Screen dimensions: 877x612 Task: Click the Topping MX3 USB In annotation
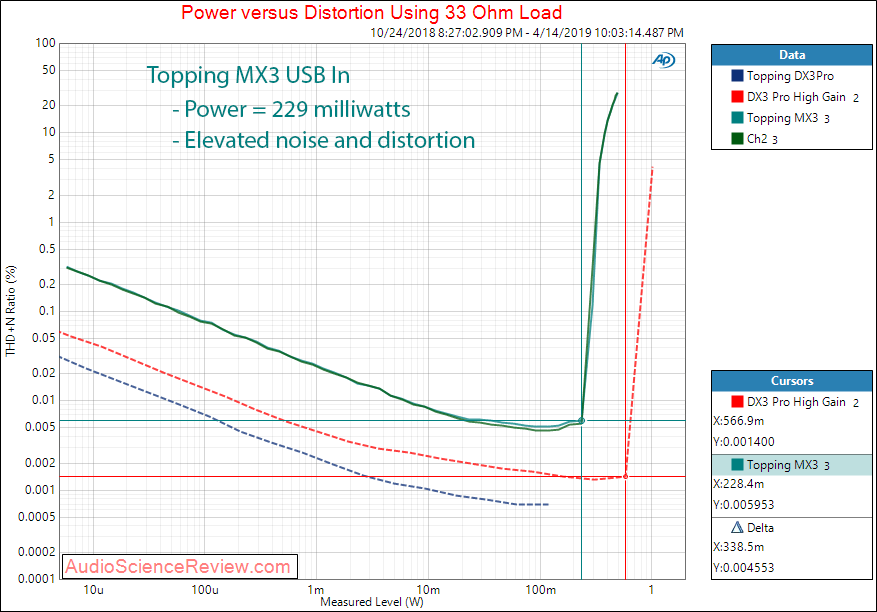point(248,76)
